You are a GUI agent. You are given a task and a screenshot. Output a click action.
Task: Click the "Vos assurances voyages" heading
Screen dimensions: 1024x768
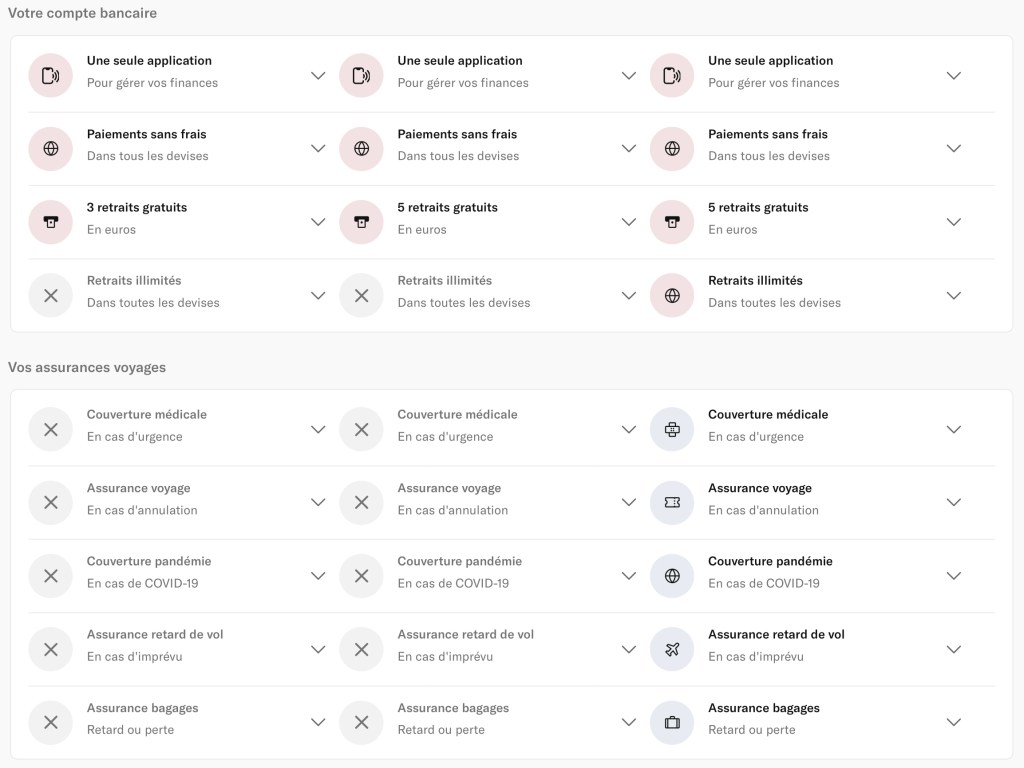(87, 367)
